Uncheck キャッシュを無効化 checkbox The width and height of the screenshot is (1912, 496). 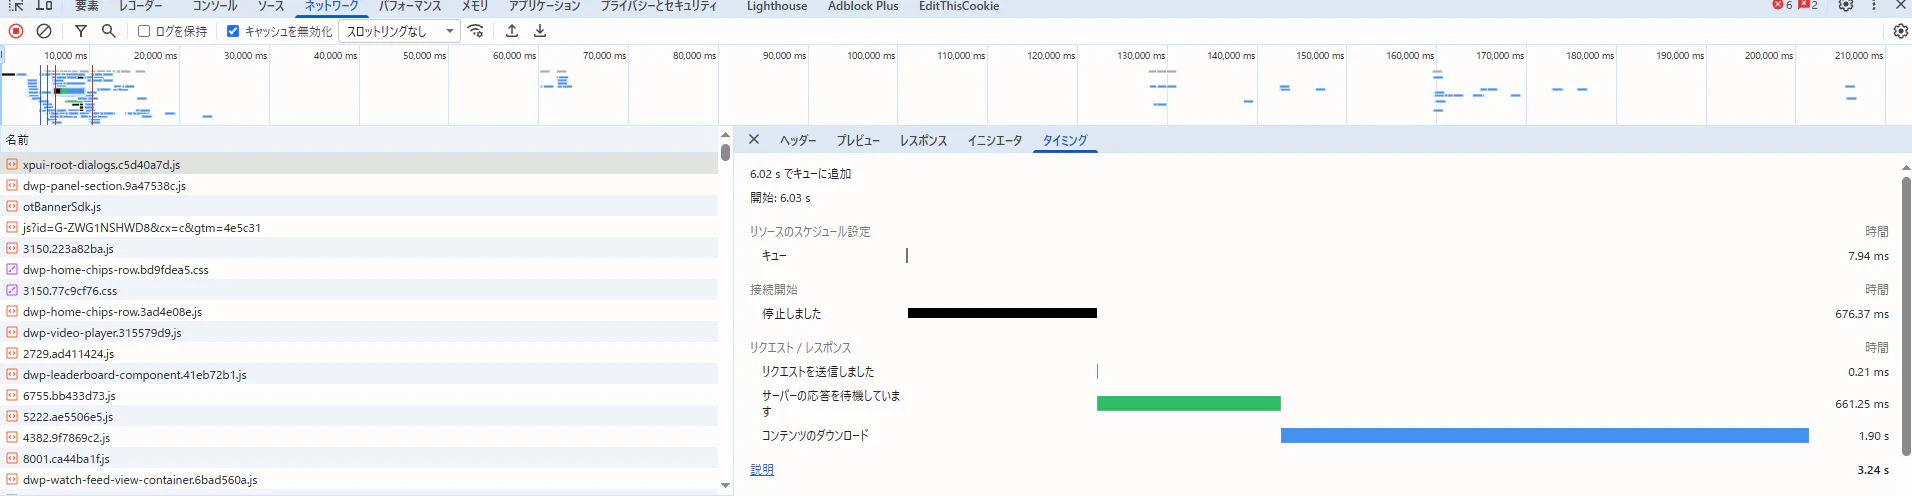click(233, 31)
